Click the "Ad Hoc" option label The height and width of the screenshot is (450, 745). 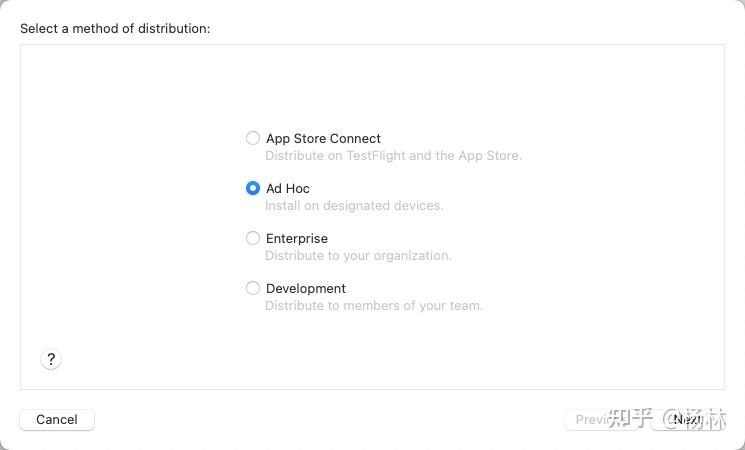coord(288,188)
